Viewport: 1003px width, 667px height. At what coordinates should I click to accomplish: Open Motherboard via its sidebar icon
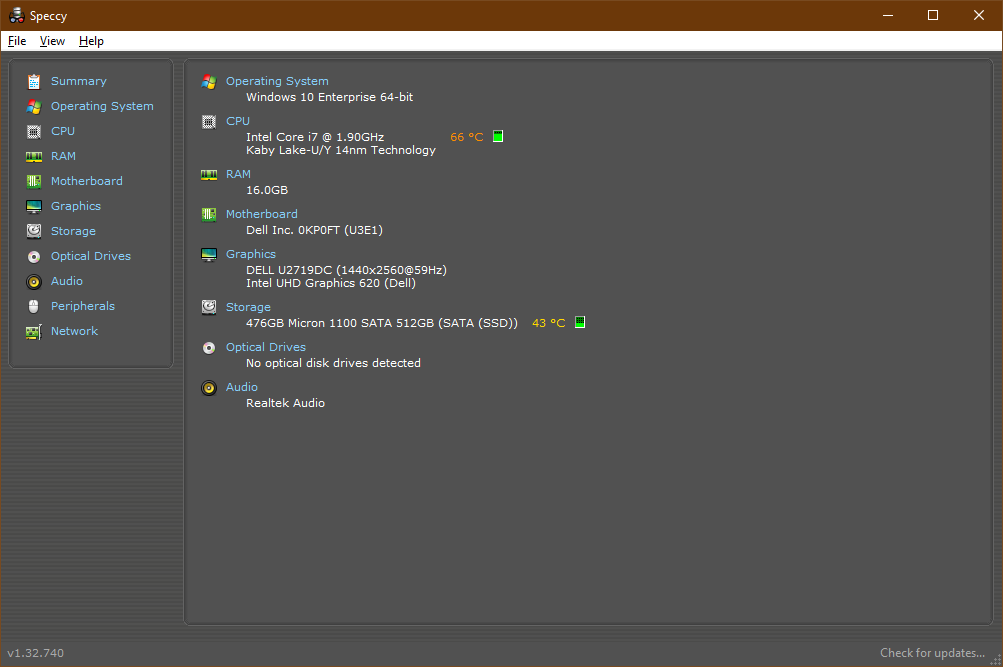point(34,181)
